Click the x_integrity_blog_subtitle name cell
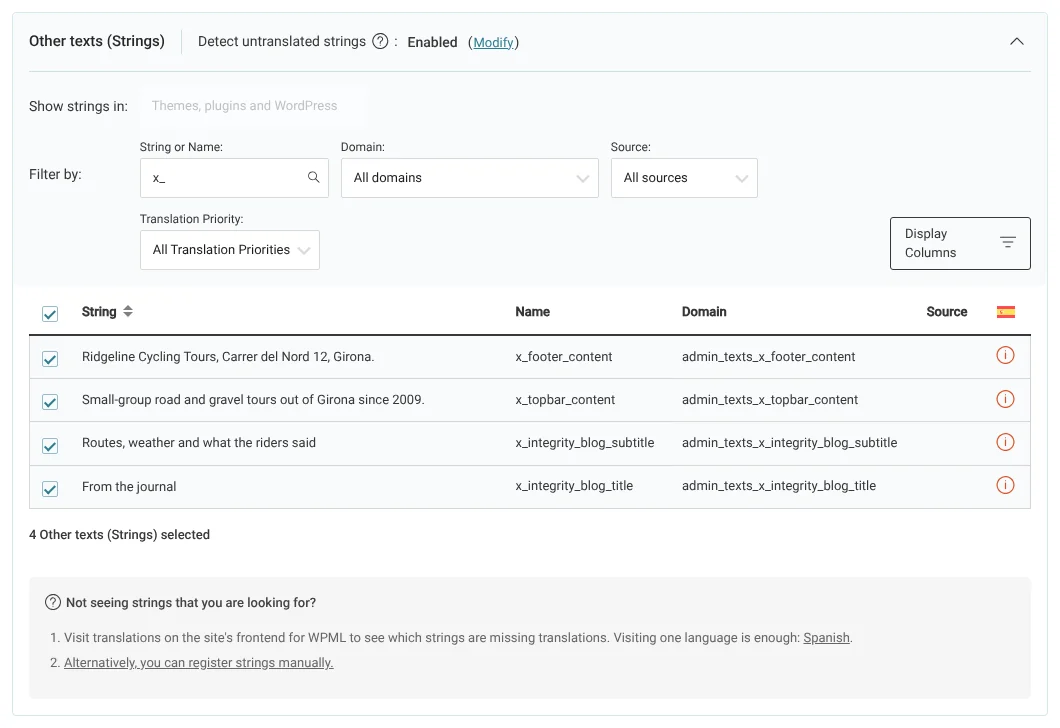This screenshot has width=1060, height=728. pyautogui.click(x=585, y=443)
